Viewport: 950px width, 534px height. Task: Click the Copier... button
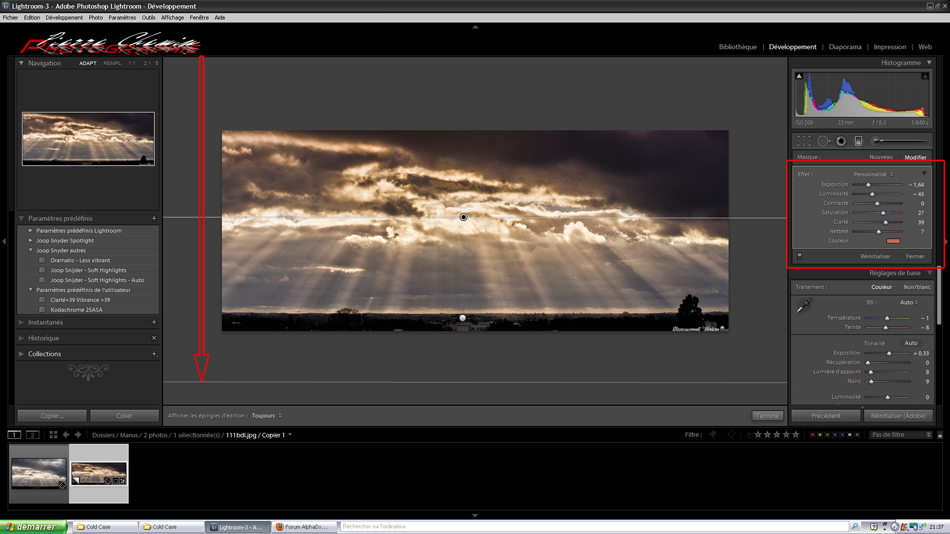coord(52,416)
